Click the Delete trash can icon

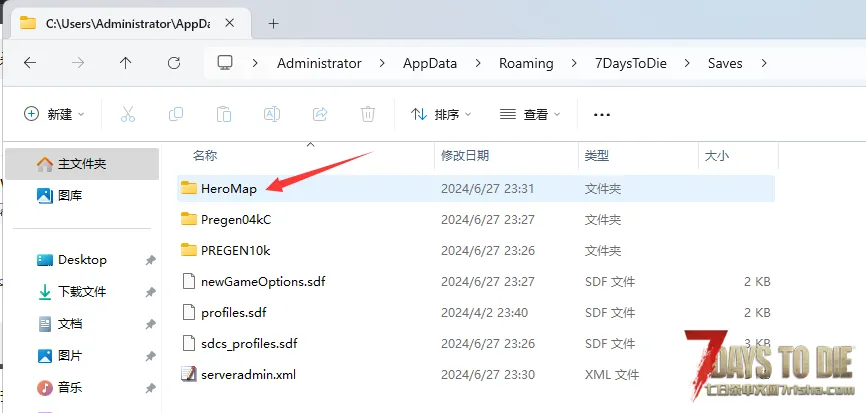click(368, 114)
